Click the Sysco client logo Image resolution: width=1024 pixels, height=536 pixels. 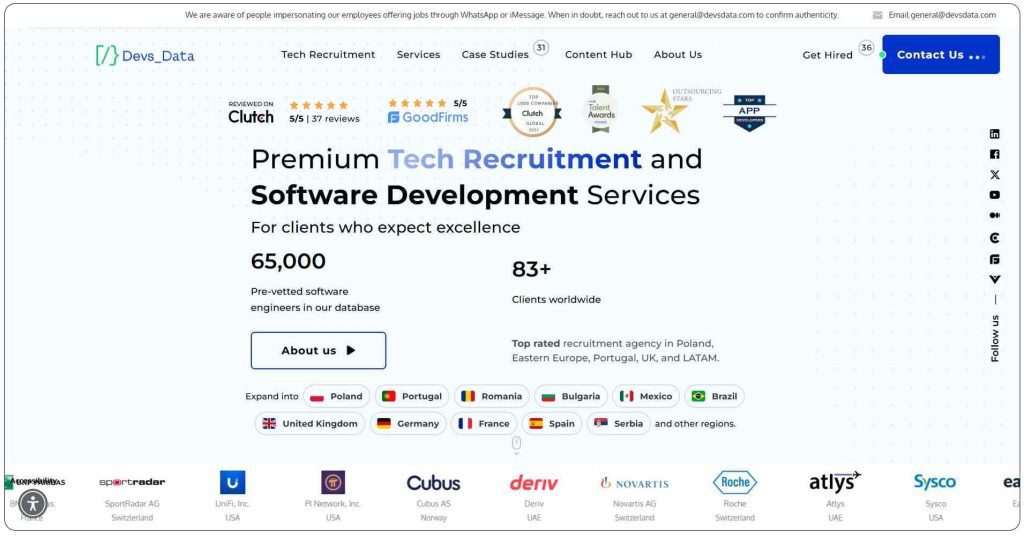point(935,482)
